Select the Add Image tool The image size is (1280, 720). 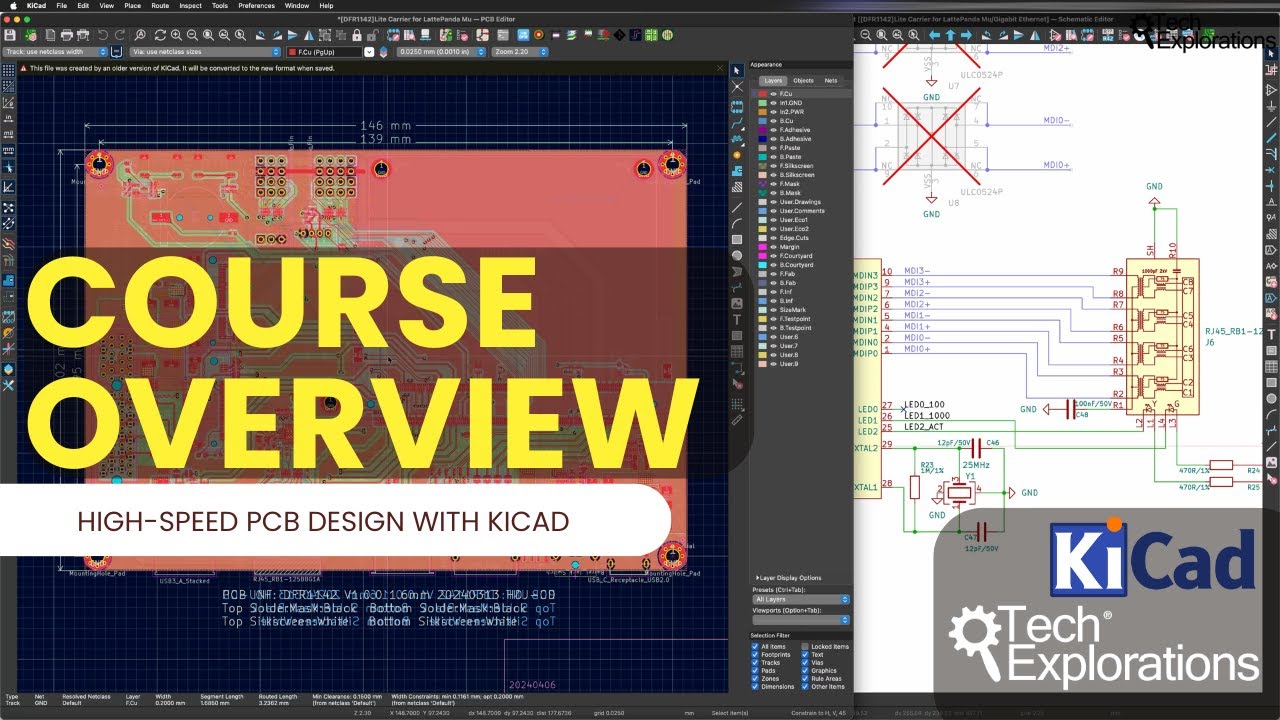click(737, 303)
